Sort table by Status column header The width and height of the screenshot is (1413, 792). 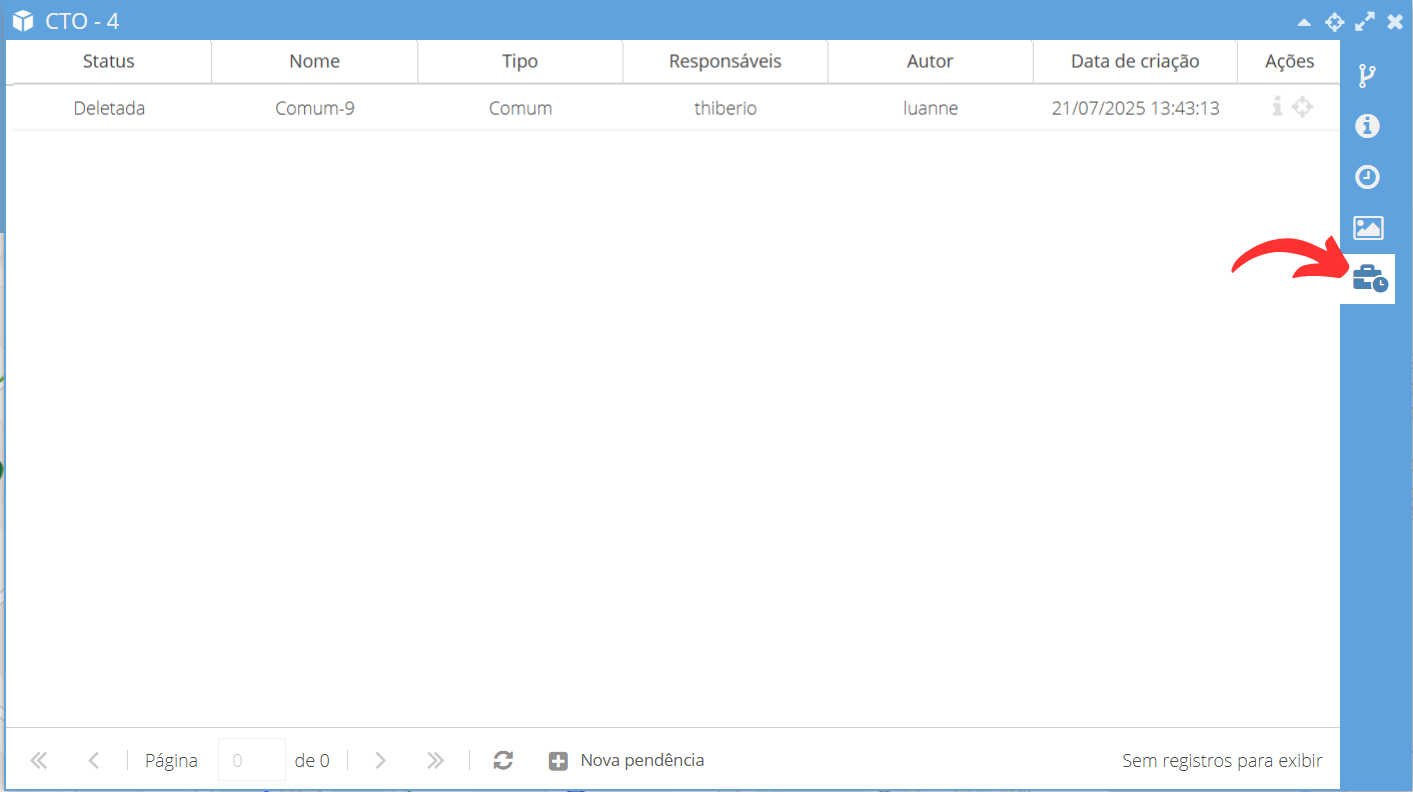coord(109,61)
